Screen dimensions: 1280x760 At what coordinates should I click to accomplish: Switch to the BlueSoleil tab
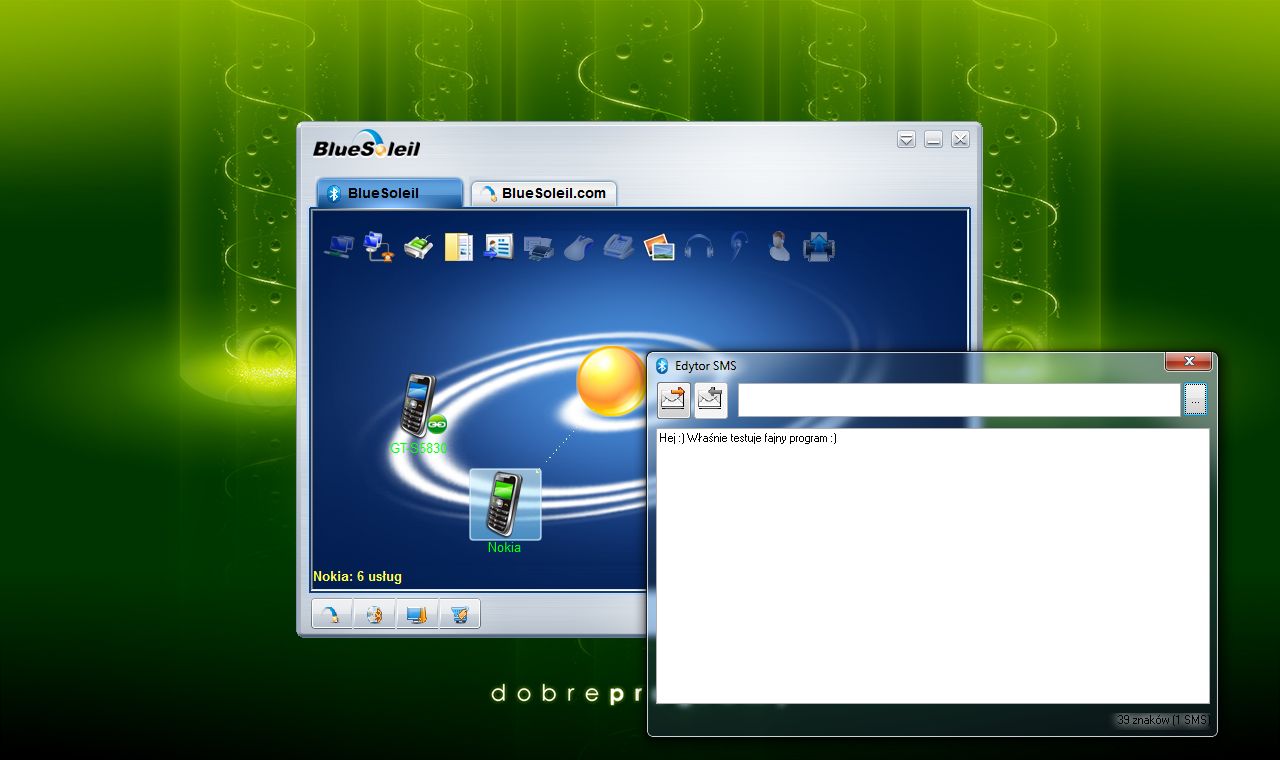(390, 193)
